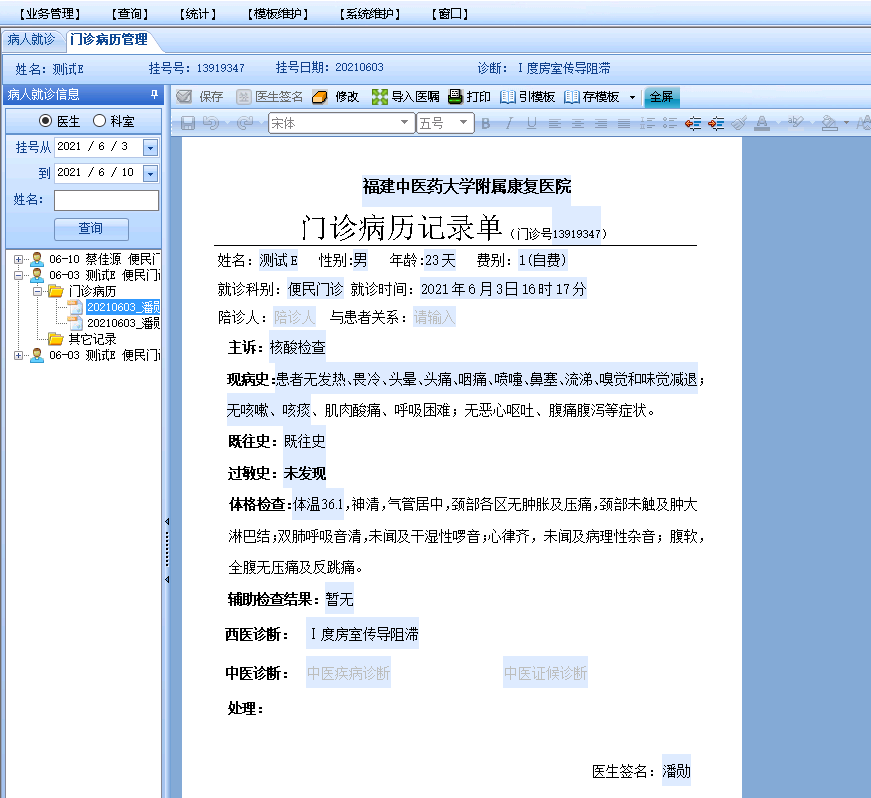Toggle underline formatting
The width and height of the screenshot is (871, 798).
[x=532, y=123]
